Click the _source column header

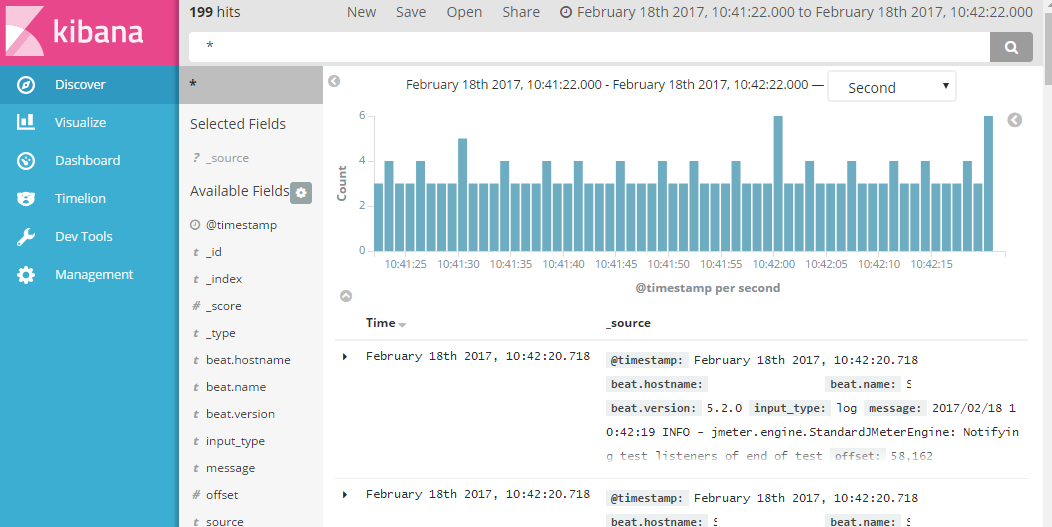pyautogui.click(x=628, y=323)
